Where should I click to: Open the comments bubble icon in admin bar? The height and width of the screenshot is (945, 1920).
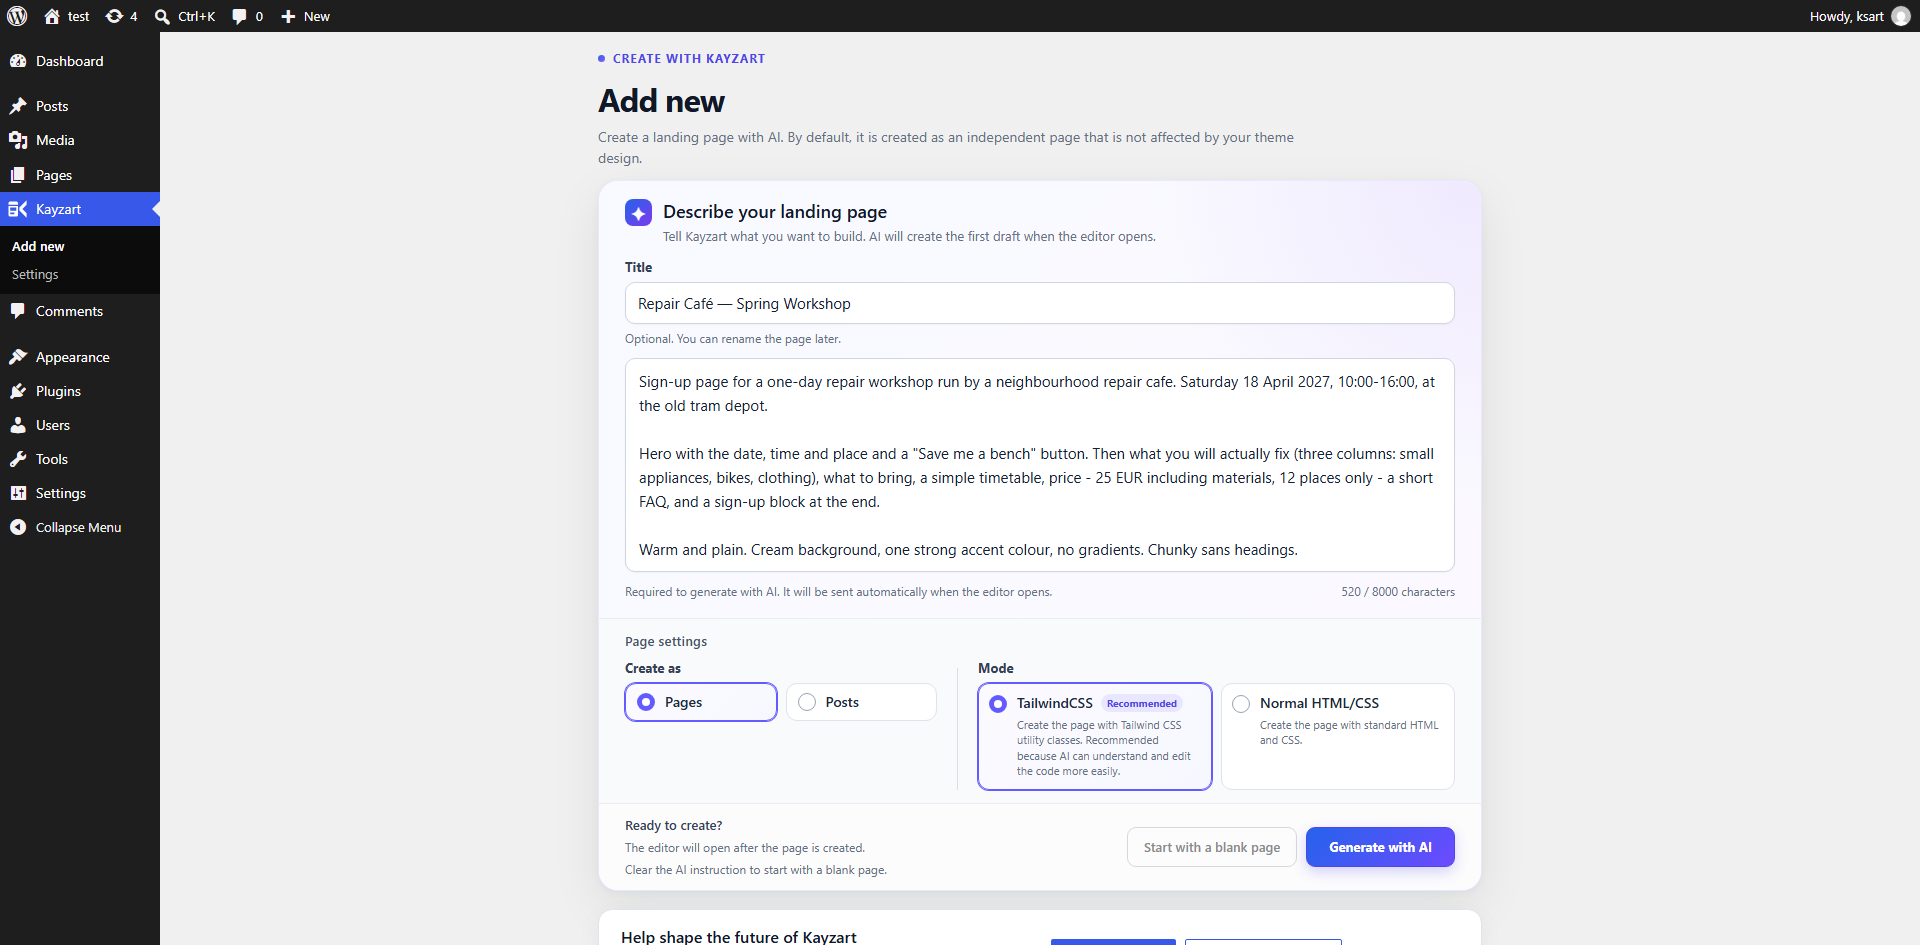point(239,16)
